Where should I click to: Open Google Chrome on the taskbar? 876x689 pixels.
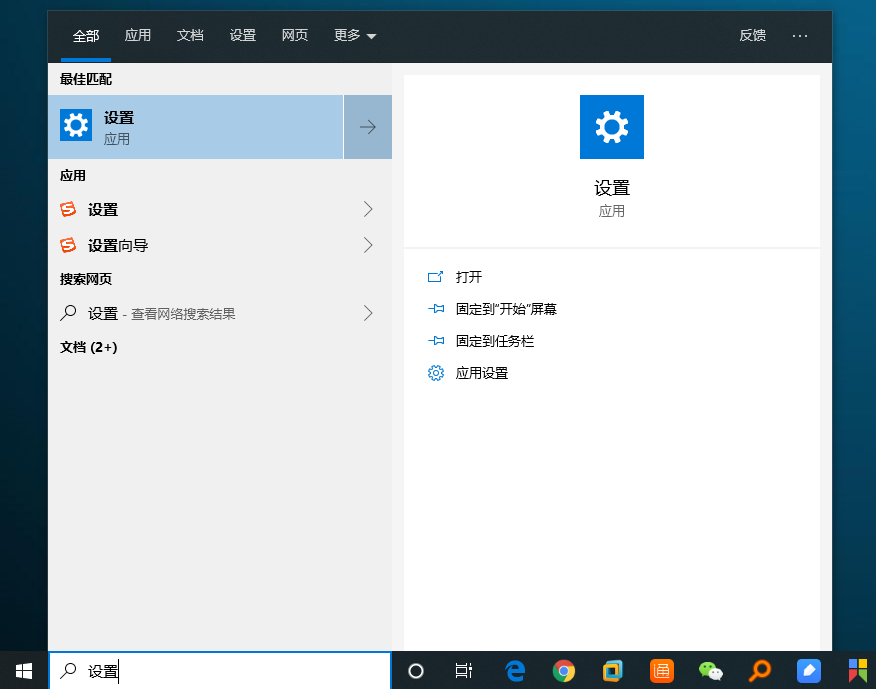tap(563, 671)
